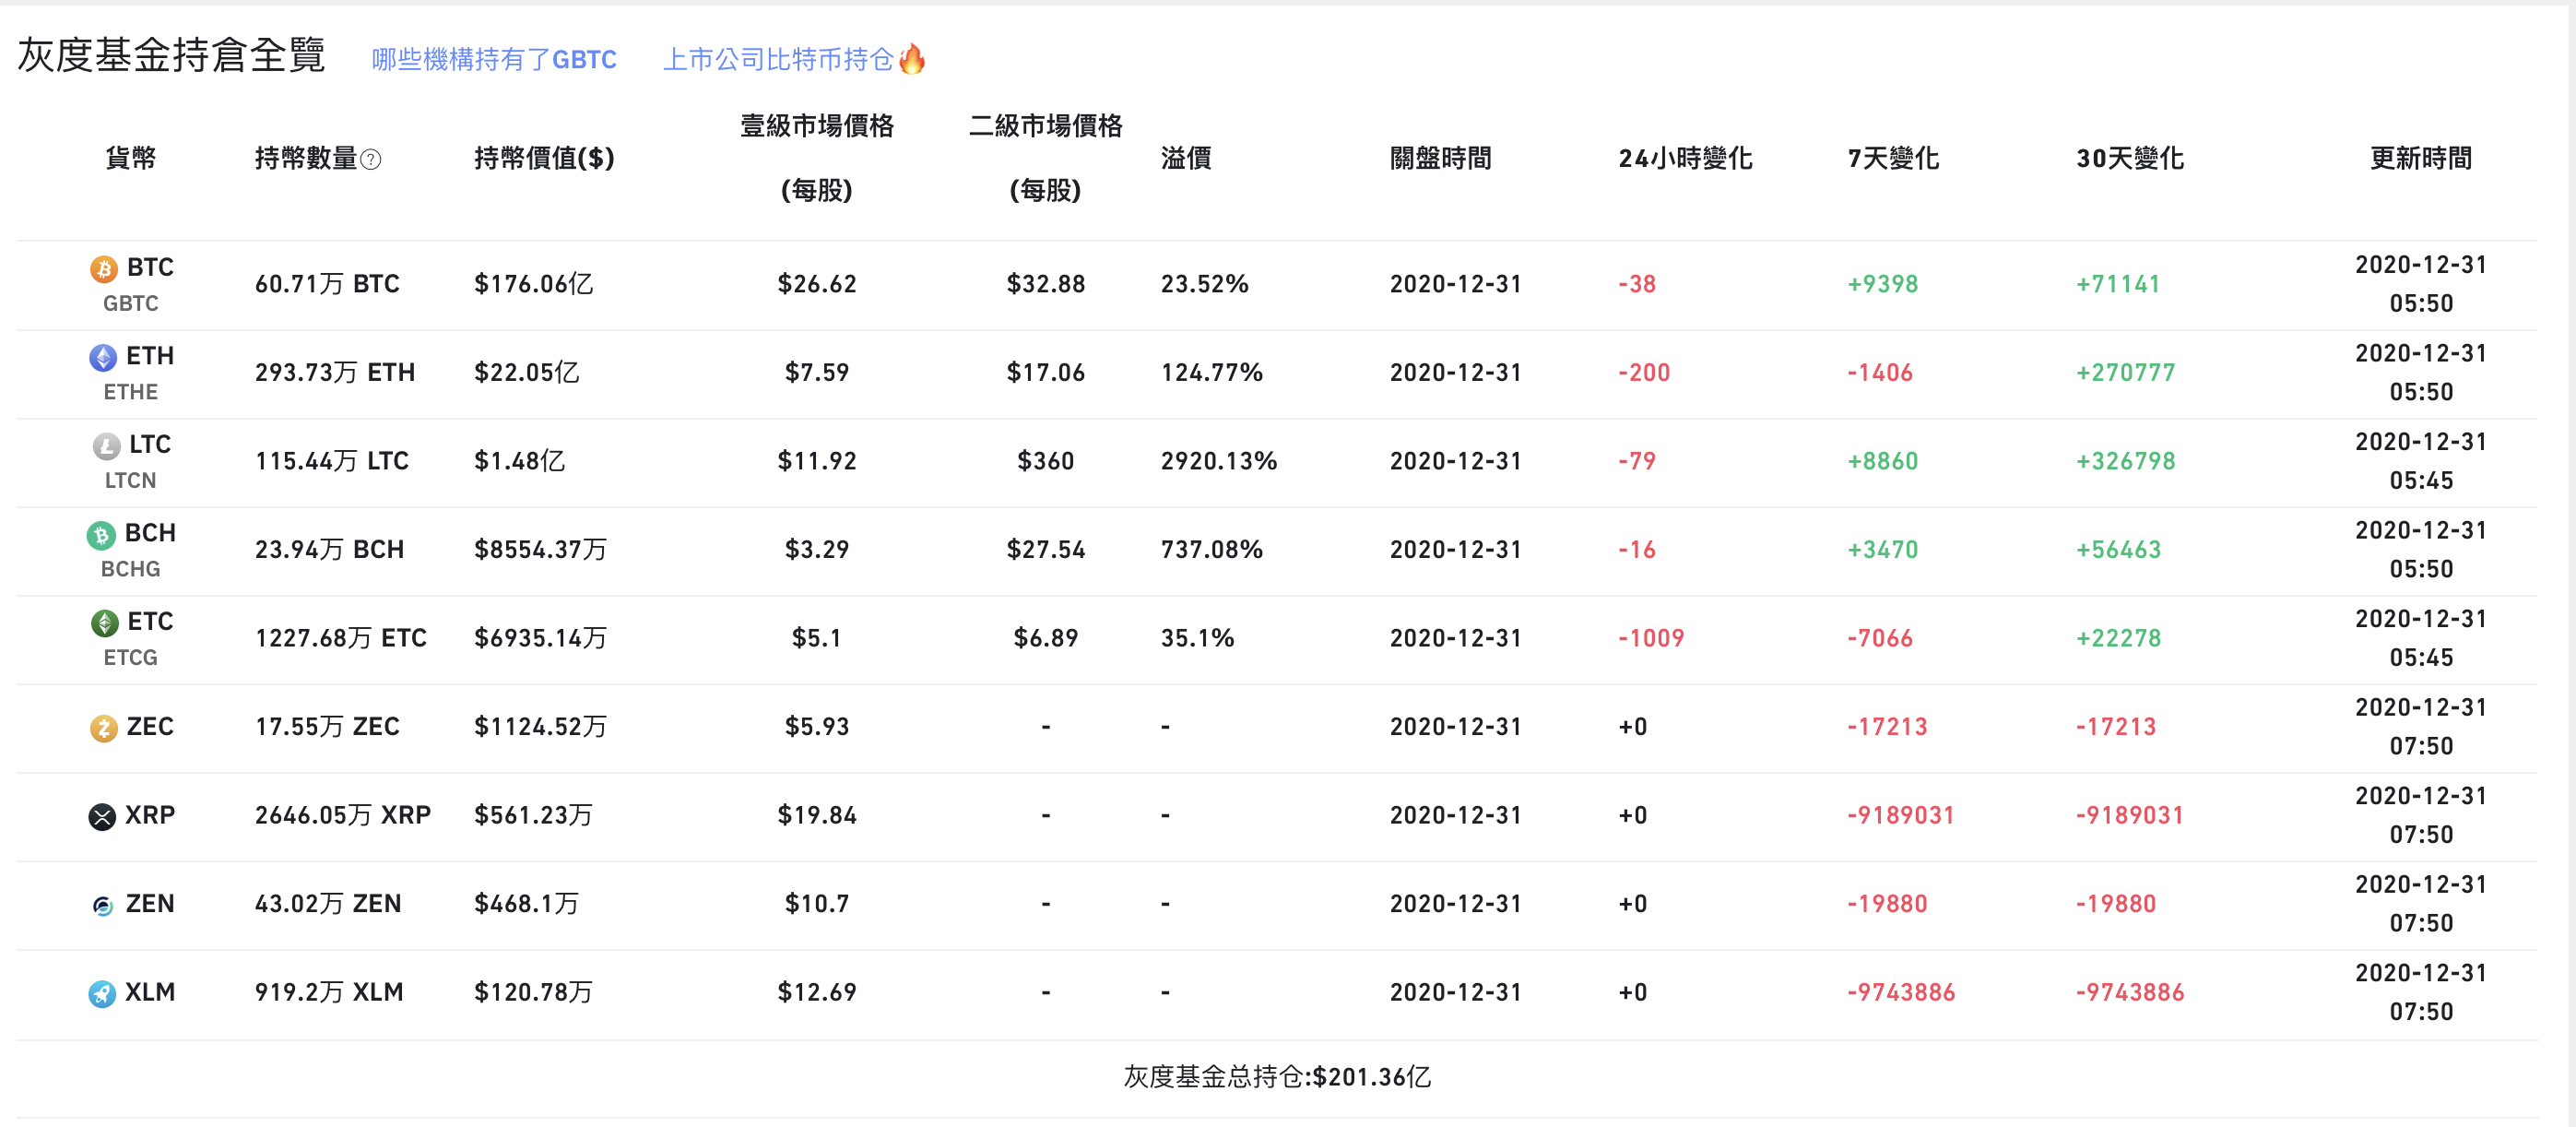Click the $360 secondary market price
The width and height of the screenshot is (2576, 1127).
1046,461
